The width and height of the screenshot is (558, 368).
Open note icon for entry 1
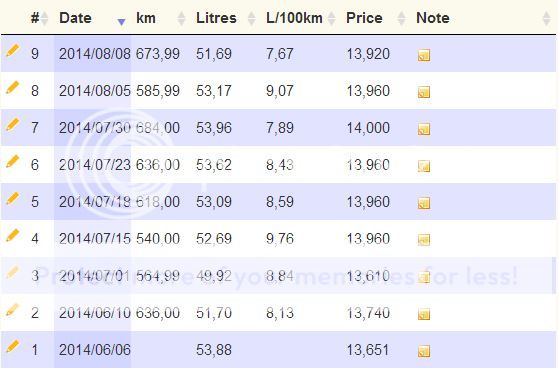coord(424,351)
